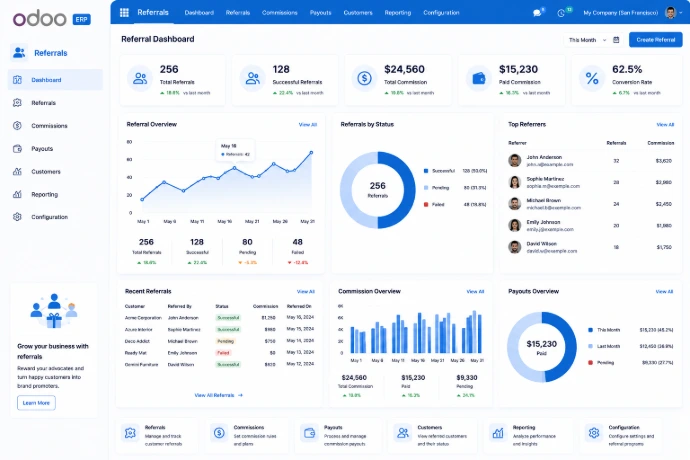Open the Commissions tab in top menu
Image resolution: width=690 pixels, height=460 pixels.
pyautogui.click(x=280, y=13)
